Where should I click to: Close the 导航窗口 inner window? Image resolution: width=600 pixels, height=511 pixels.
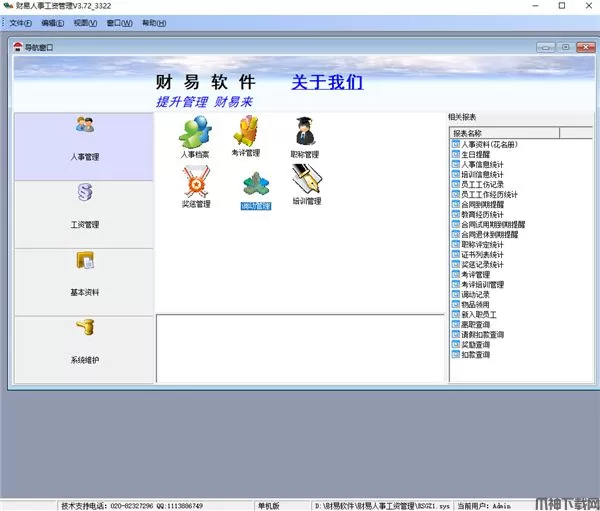point(585,47)
